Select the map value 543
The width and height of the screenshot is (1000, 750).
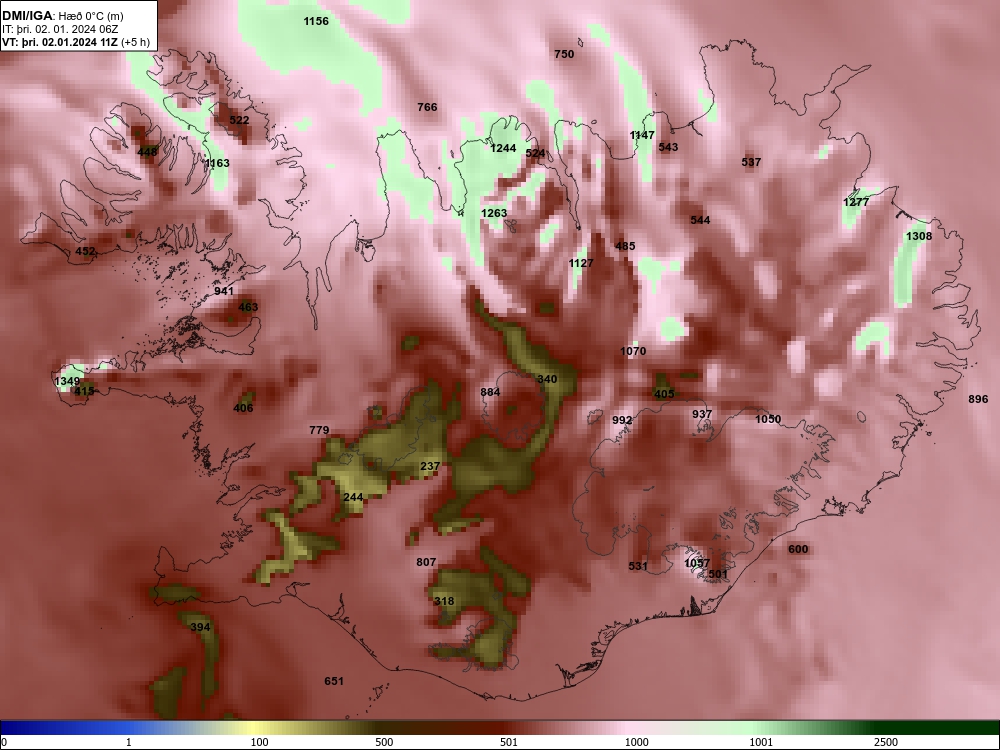point(668,147)
